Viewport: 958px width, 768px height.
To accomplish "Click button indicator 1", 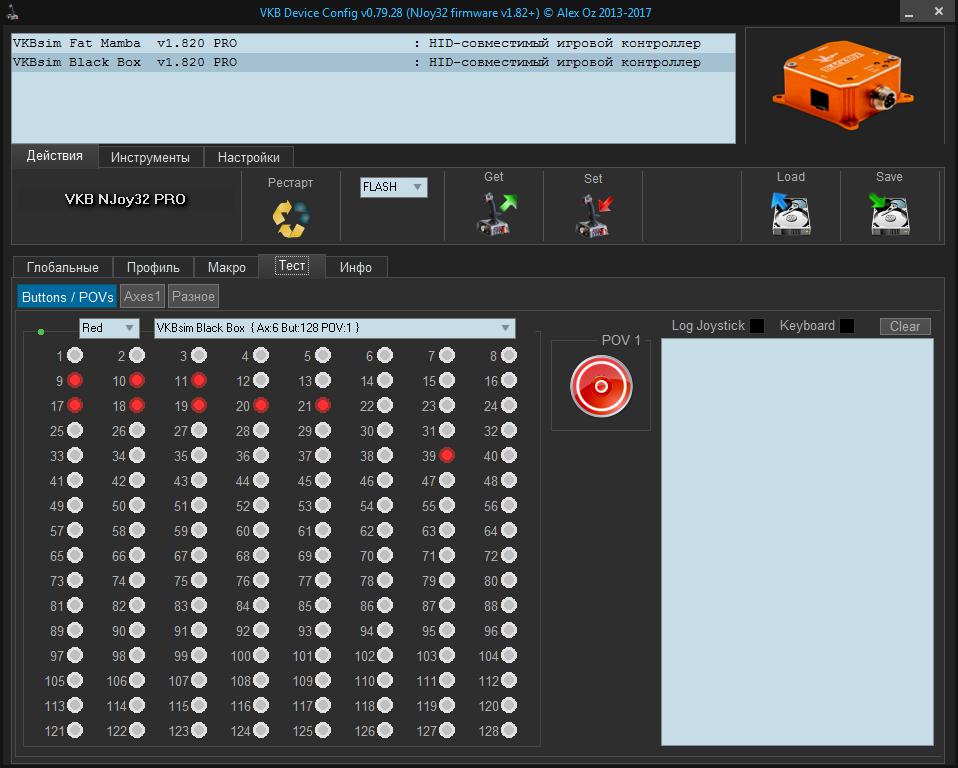I will (x=75, y=355).
